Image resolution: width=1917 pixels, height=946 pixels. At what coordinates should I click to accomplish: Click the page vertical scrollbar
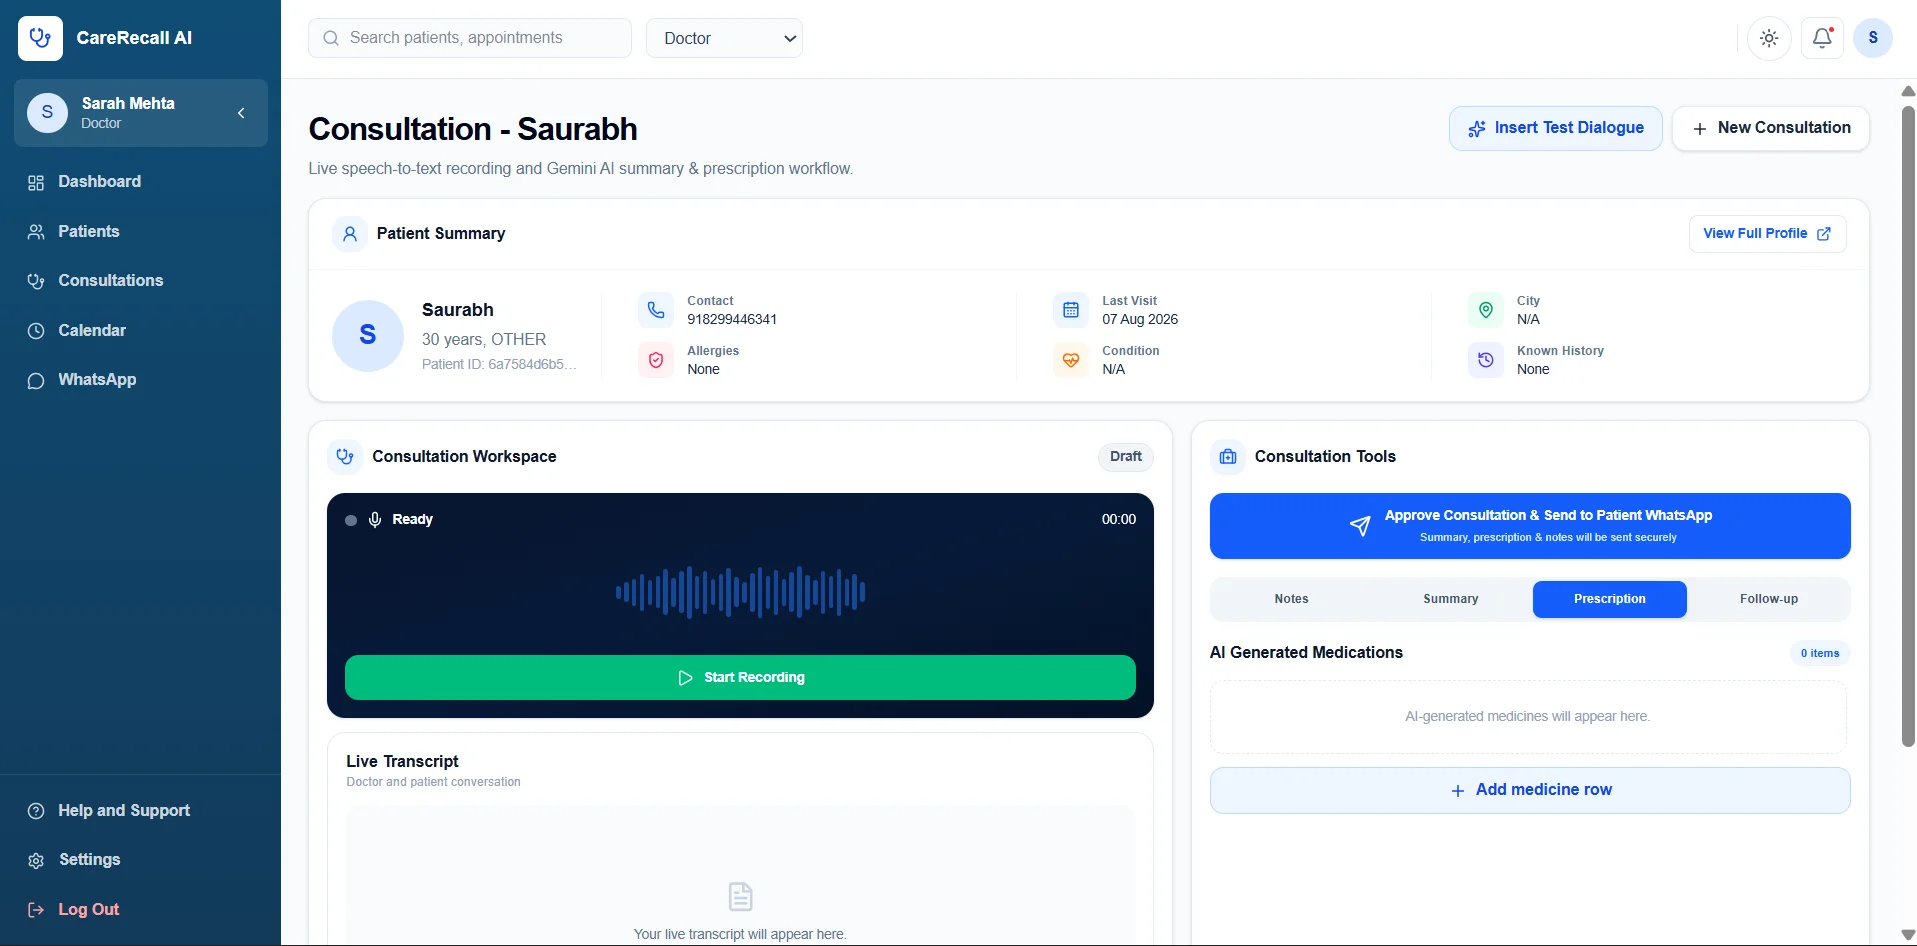click(1908, 426)
